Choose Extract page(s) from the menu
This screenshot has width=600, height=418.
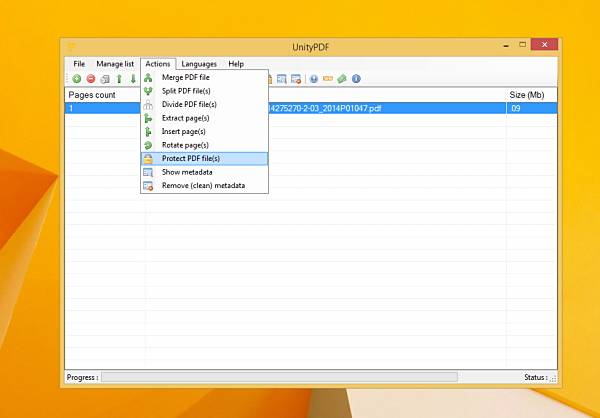click(x=204, y=118)
